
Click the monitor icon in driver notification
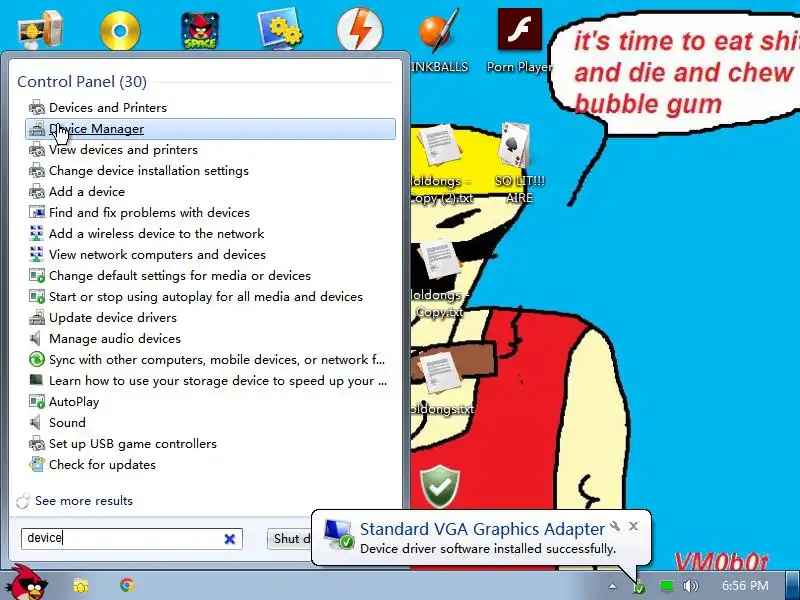pyautogui.click(x=339, y=534)
